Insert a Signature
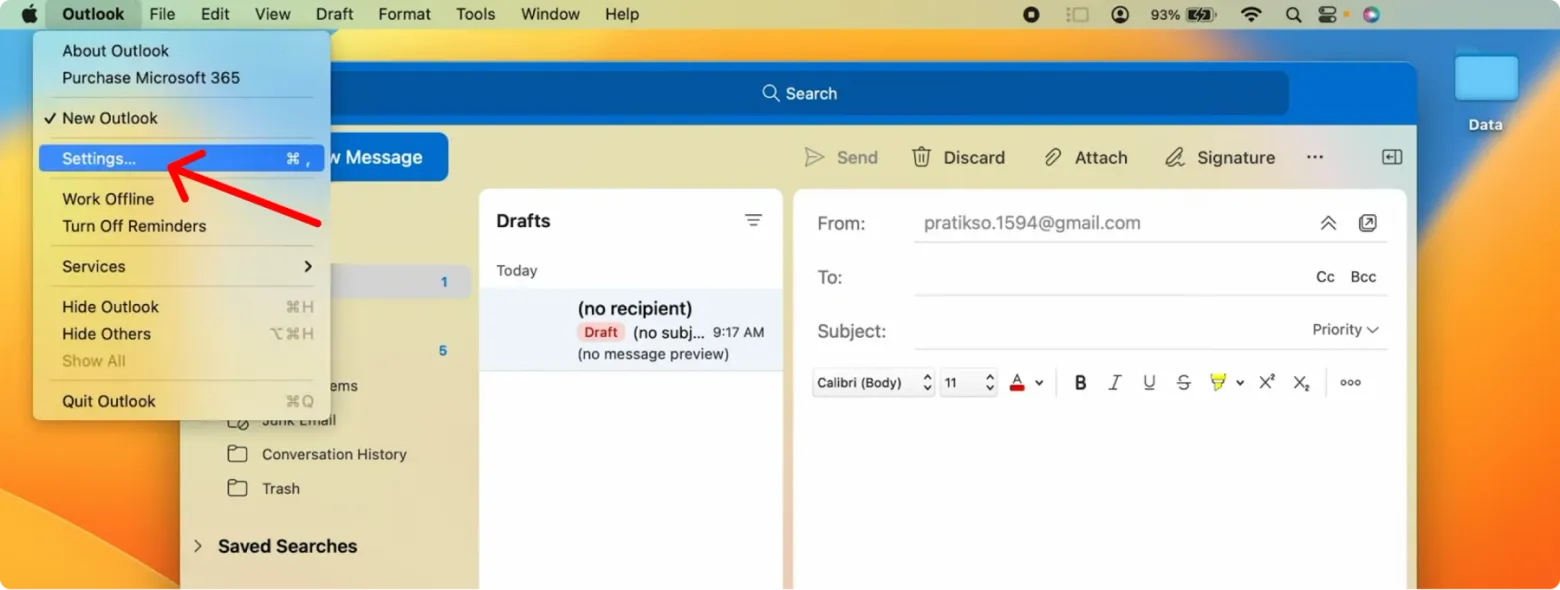The height and width of the screenshot is (590, 1560). 1220,158
